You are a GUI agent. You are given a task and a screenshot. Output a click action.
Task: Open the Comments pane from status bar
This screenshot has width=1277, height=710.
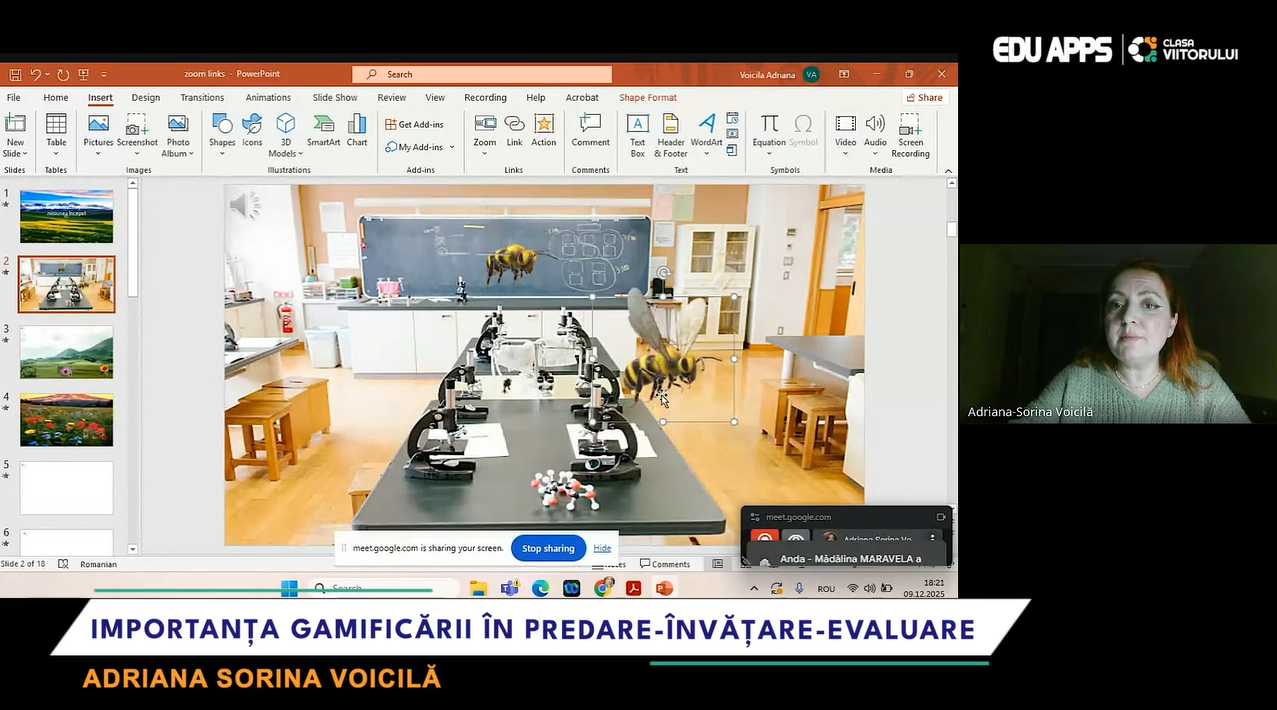tap(665, 564)
